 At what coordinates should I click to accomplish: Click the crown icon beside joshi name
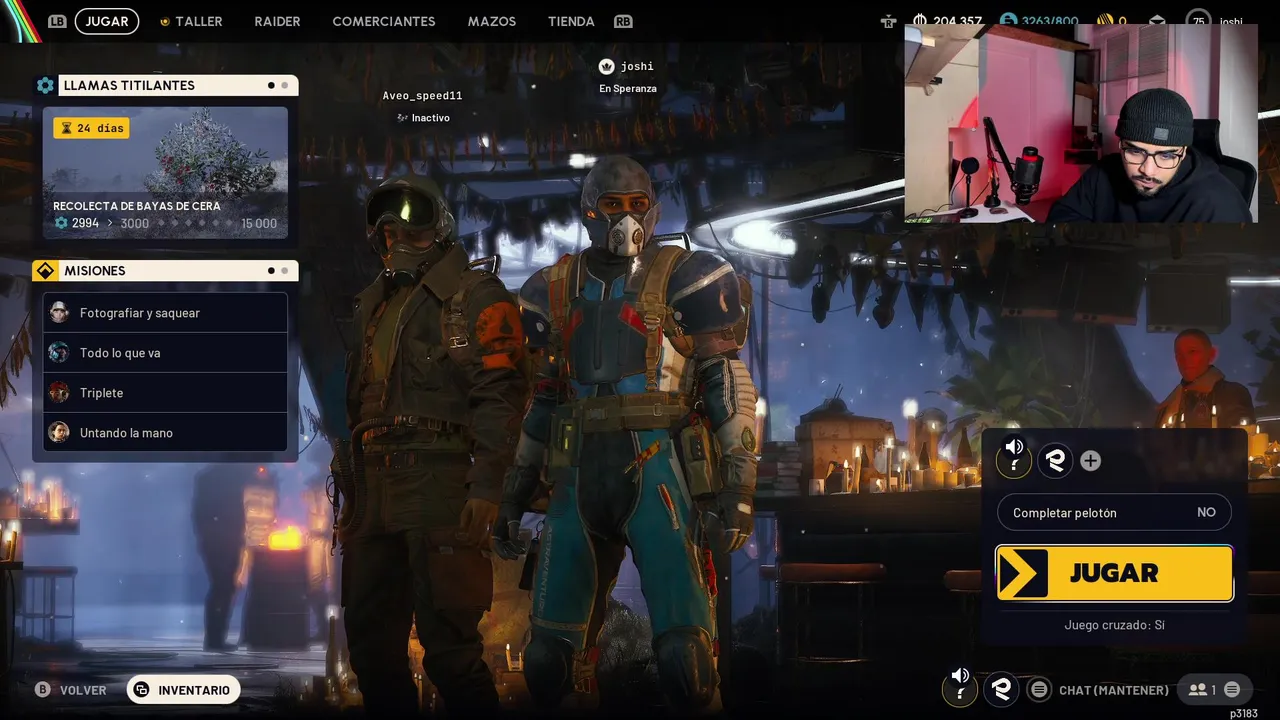coord(606,66)
